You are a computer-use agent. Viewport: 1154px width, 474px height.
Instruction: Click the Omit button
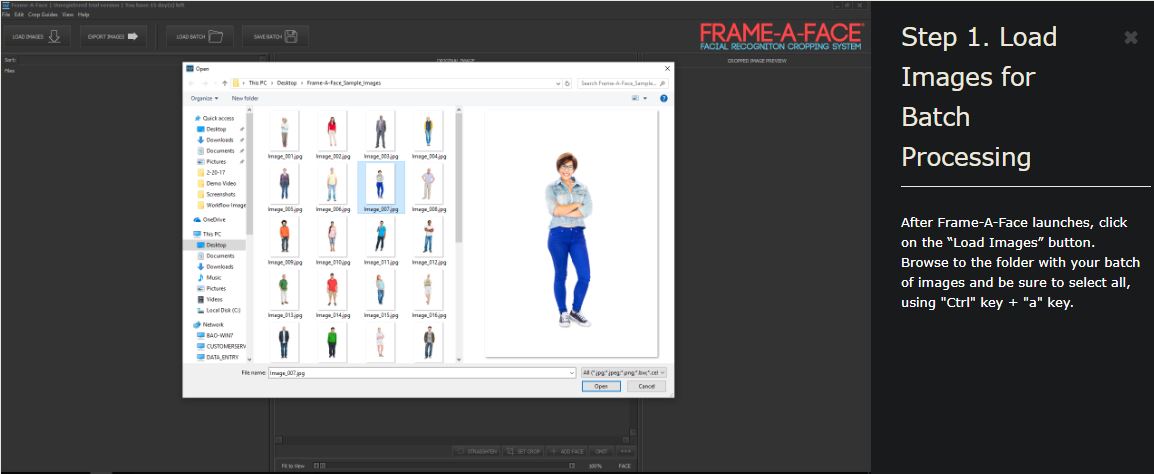pos(601,451)
